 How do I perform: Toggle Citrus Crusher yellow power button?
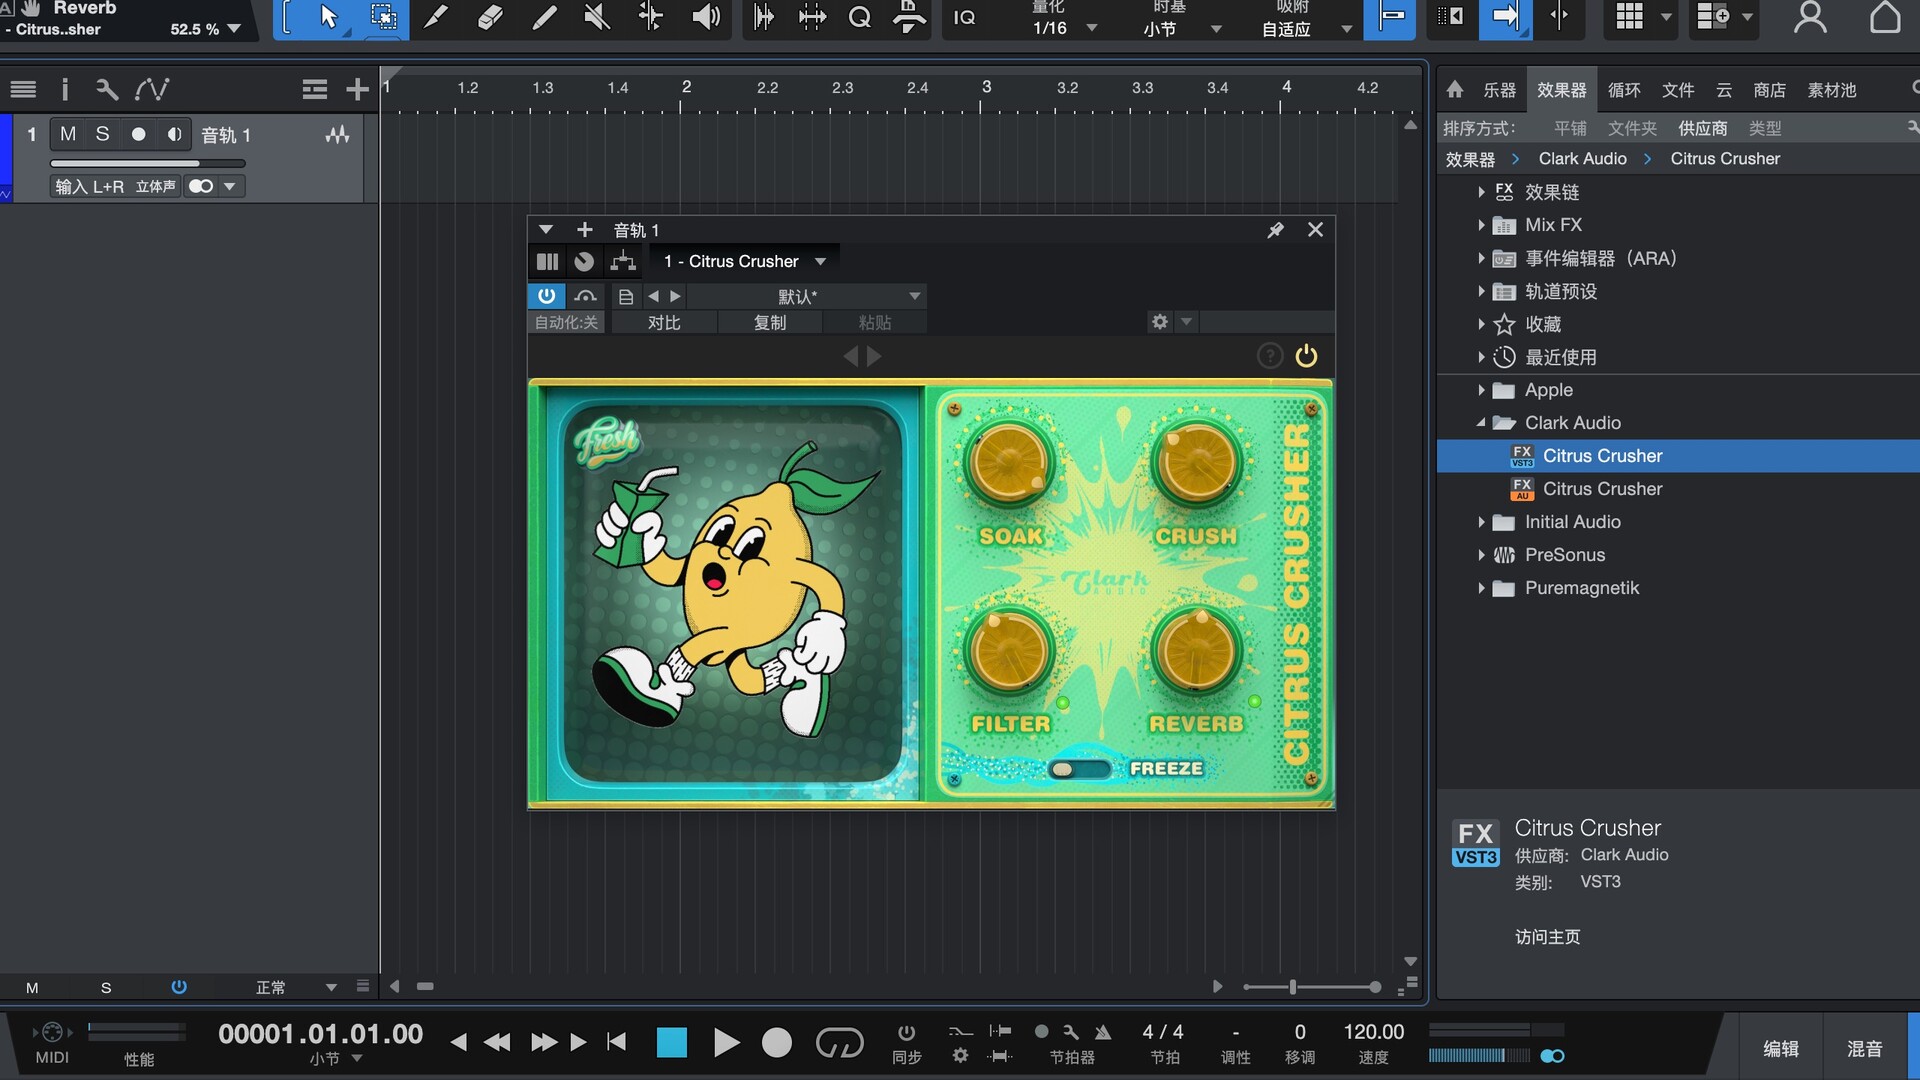click(x=1306, y=356)
